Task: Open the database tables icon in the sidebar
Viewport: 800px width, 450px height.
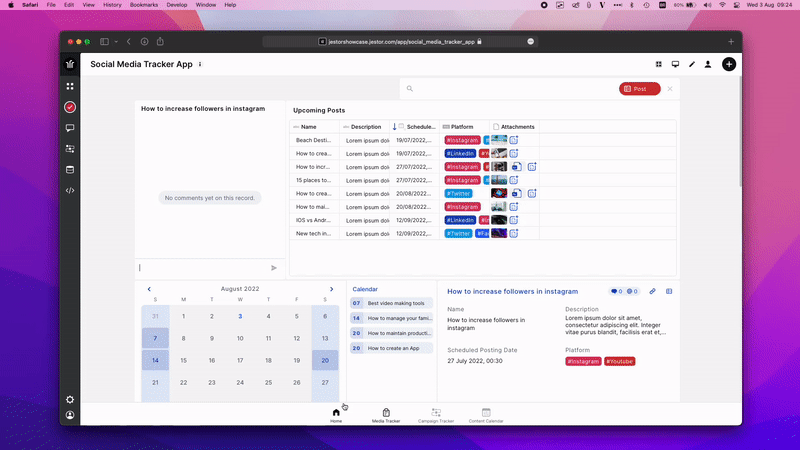Action: (x=70, y=169)
